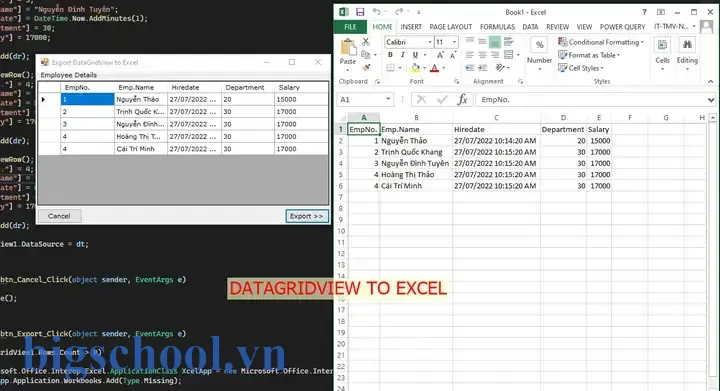This screenshot has width=720, height=391.
Task: Open the Format as Table gallery
Action: 589,55
